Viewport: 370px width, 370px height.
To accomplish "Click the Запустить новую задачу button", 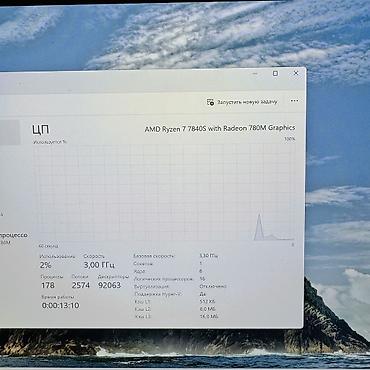I will click(242, 102).
